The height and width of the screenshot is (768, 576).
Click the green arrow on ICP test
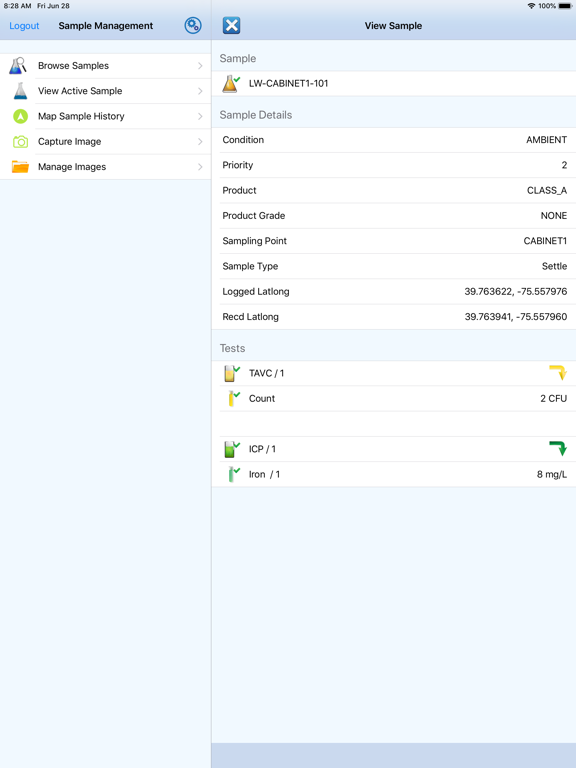point(558,448)
